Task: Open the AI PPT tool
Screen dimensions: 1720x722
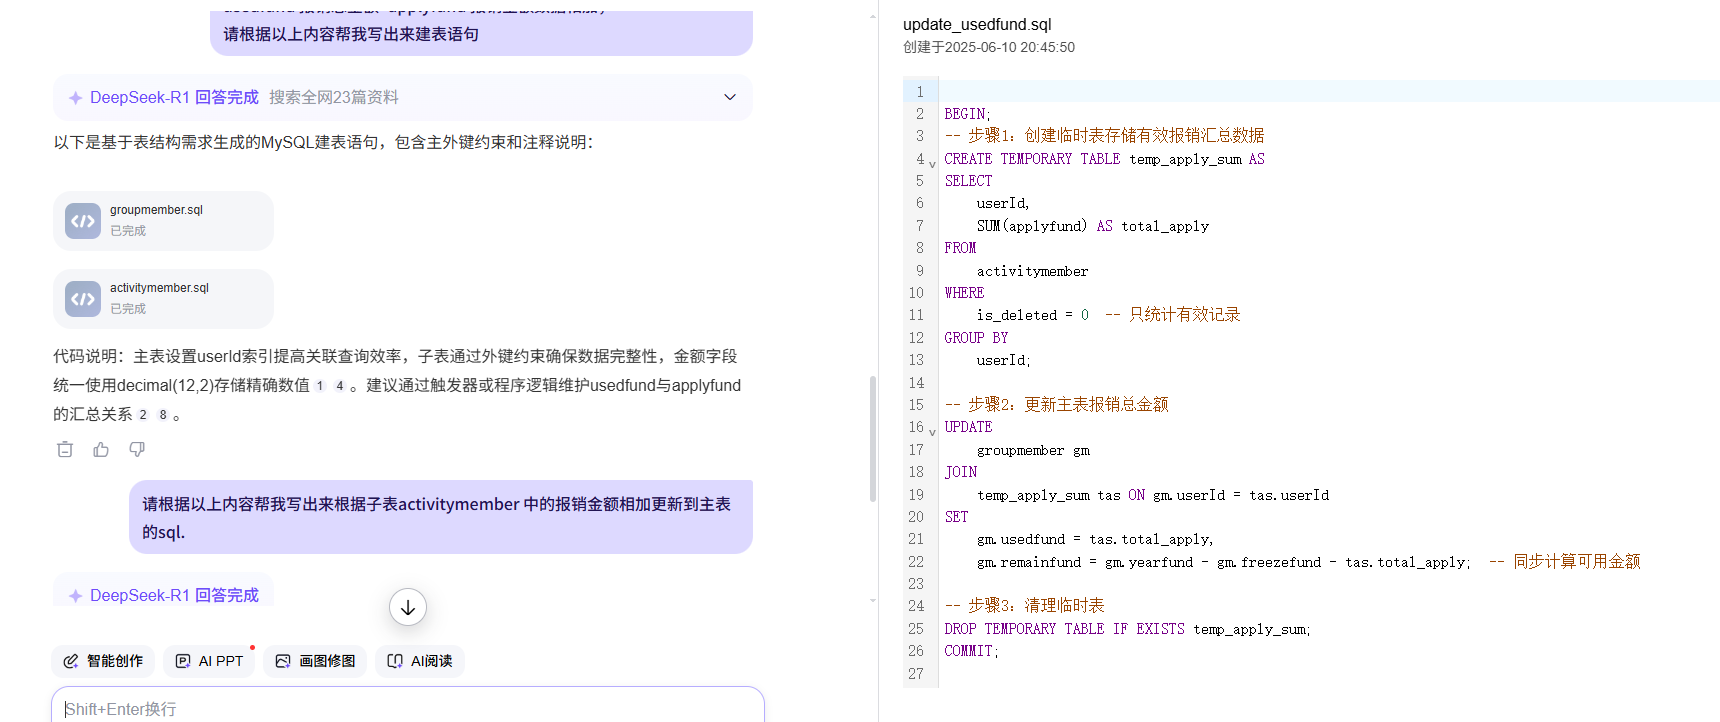Action: click(209, 661)
